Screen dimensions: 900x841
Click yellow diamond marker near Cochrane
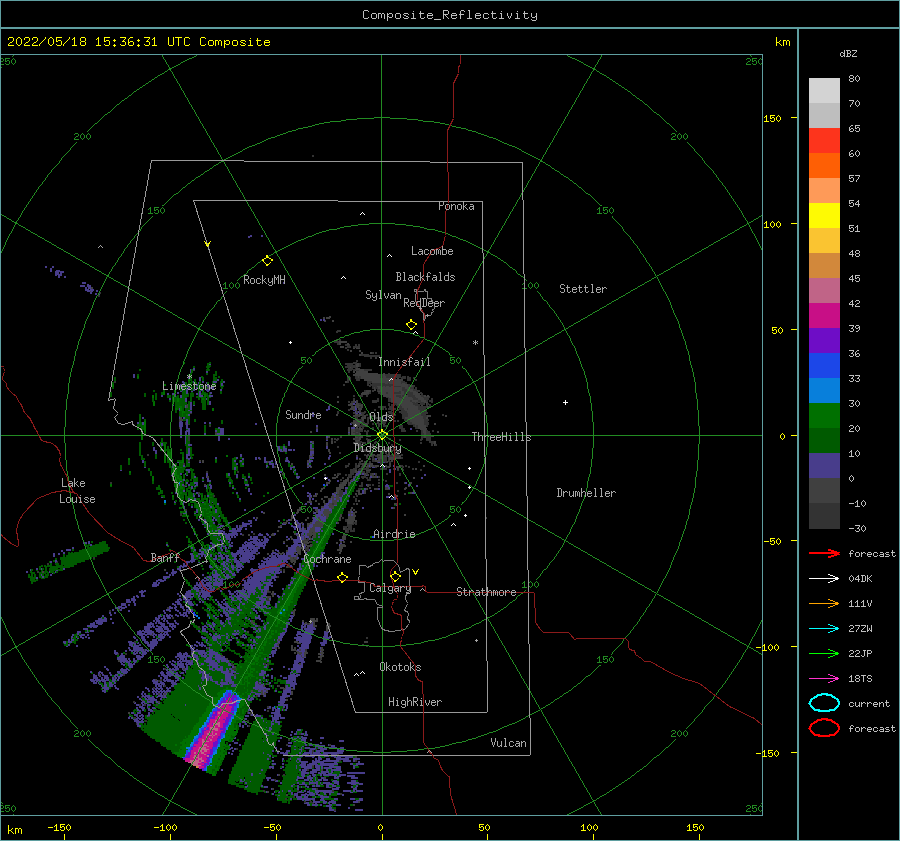(342, 577)
